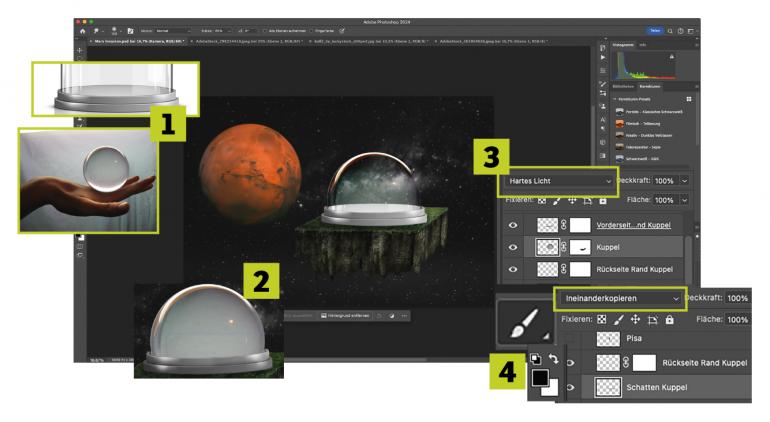Lock transparent pixels below Ineinanderkopieren

coord(602,320)
